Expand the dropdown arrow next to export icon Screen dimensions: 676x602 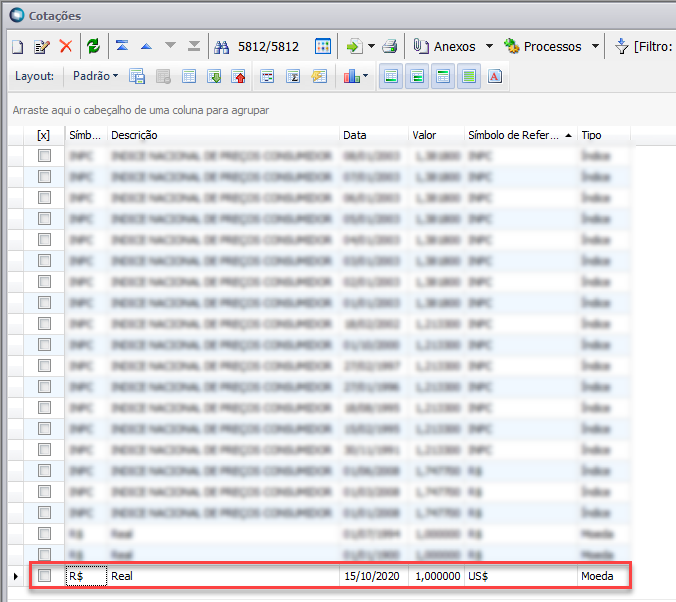click(x=371, y=46)
